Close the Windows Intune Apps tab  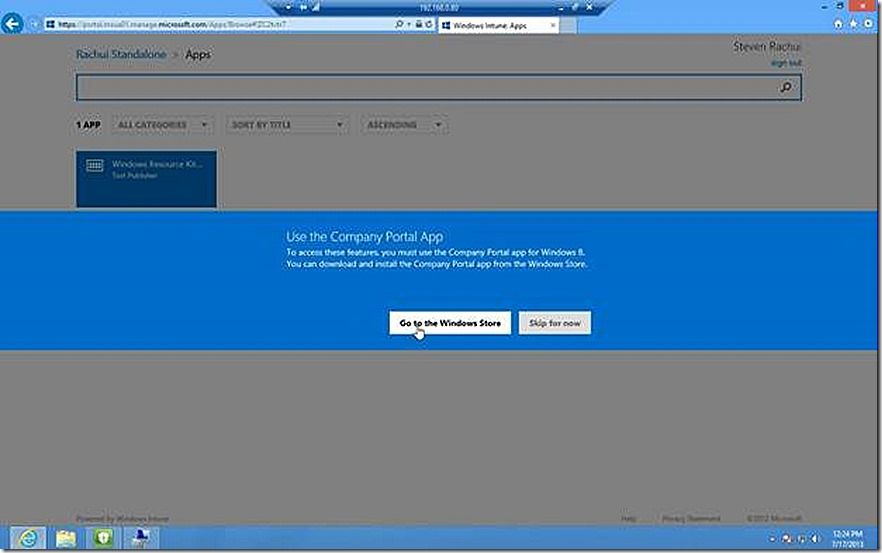(552, 25)
